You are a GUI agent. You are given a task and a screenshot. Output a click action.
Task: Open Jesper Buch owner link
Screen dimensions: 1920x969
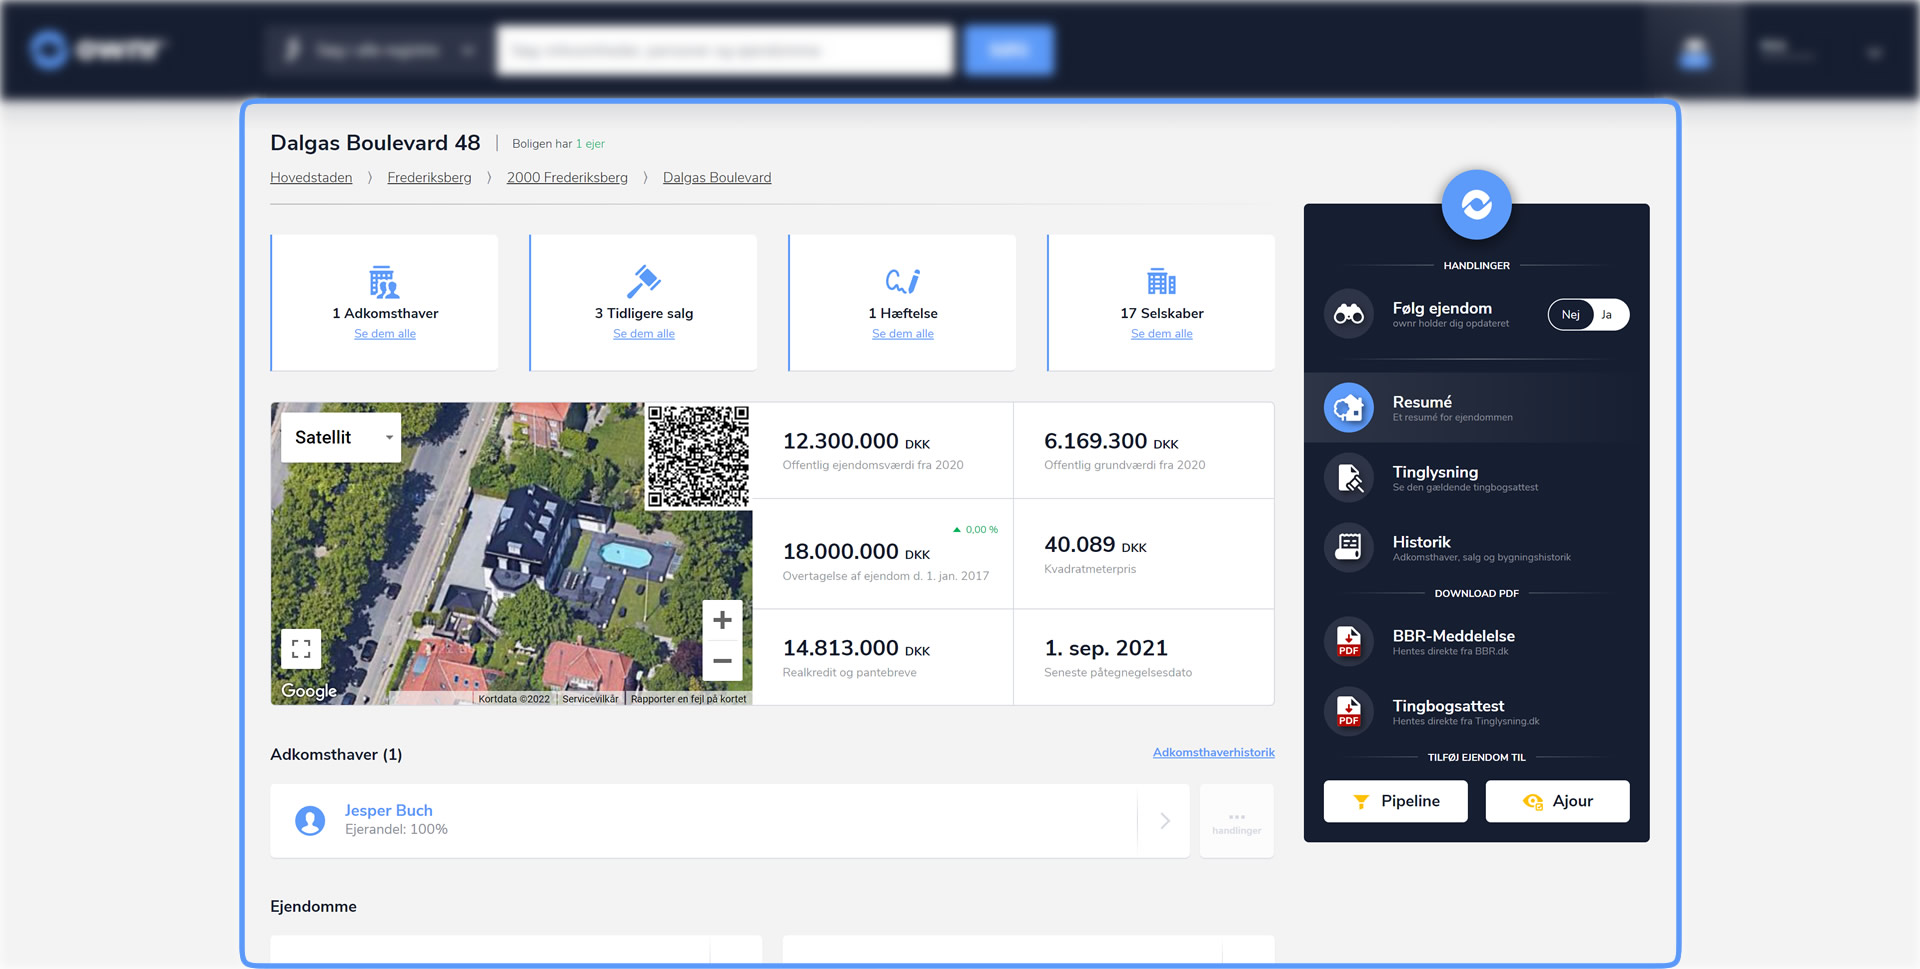coord(388,811)
